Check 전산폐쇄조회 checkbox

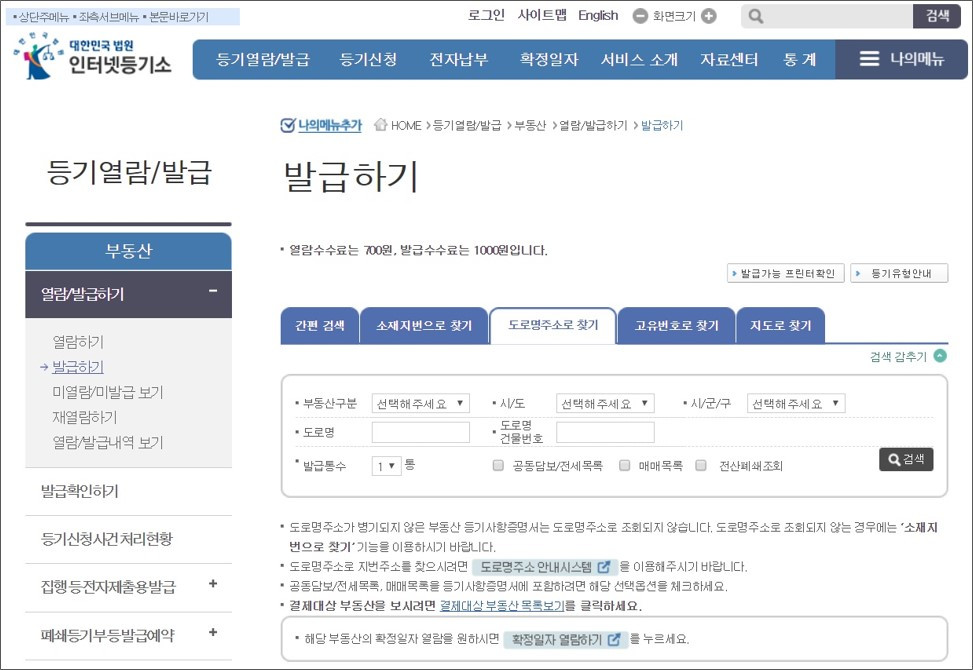point(701,465)
